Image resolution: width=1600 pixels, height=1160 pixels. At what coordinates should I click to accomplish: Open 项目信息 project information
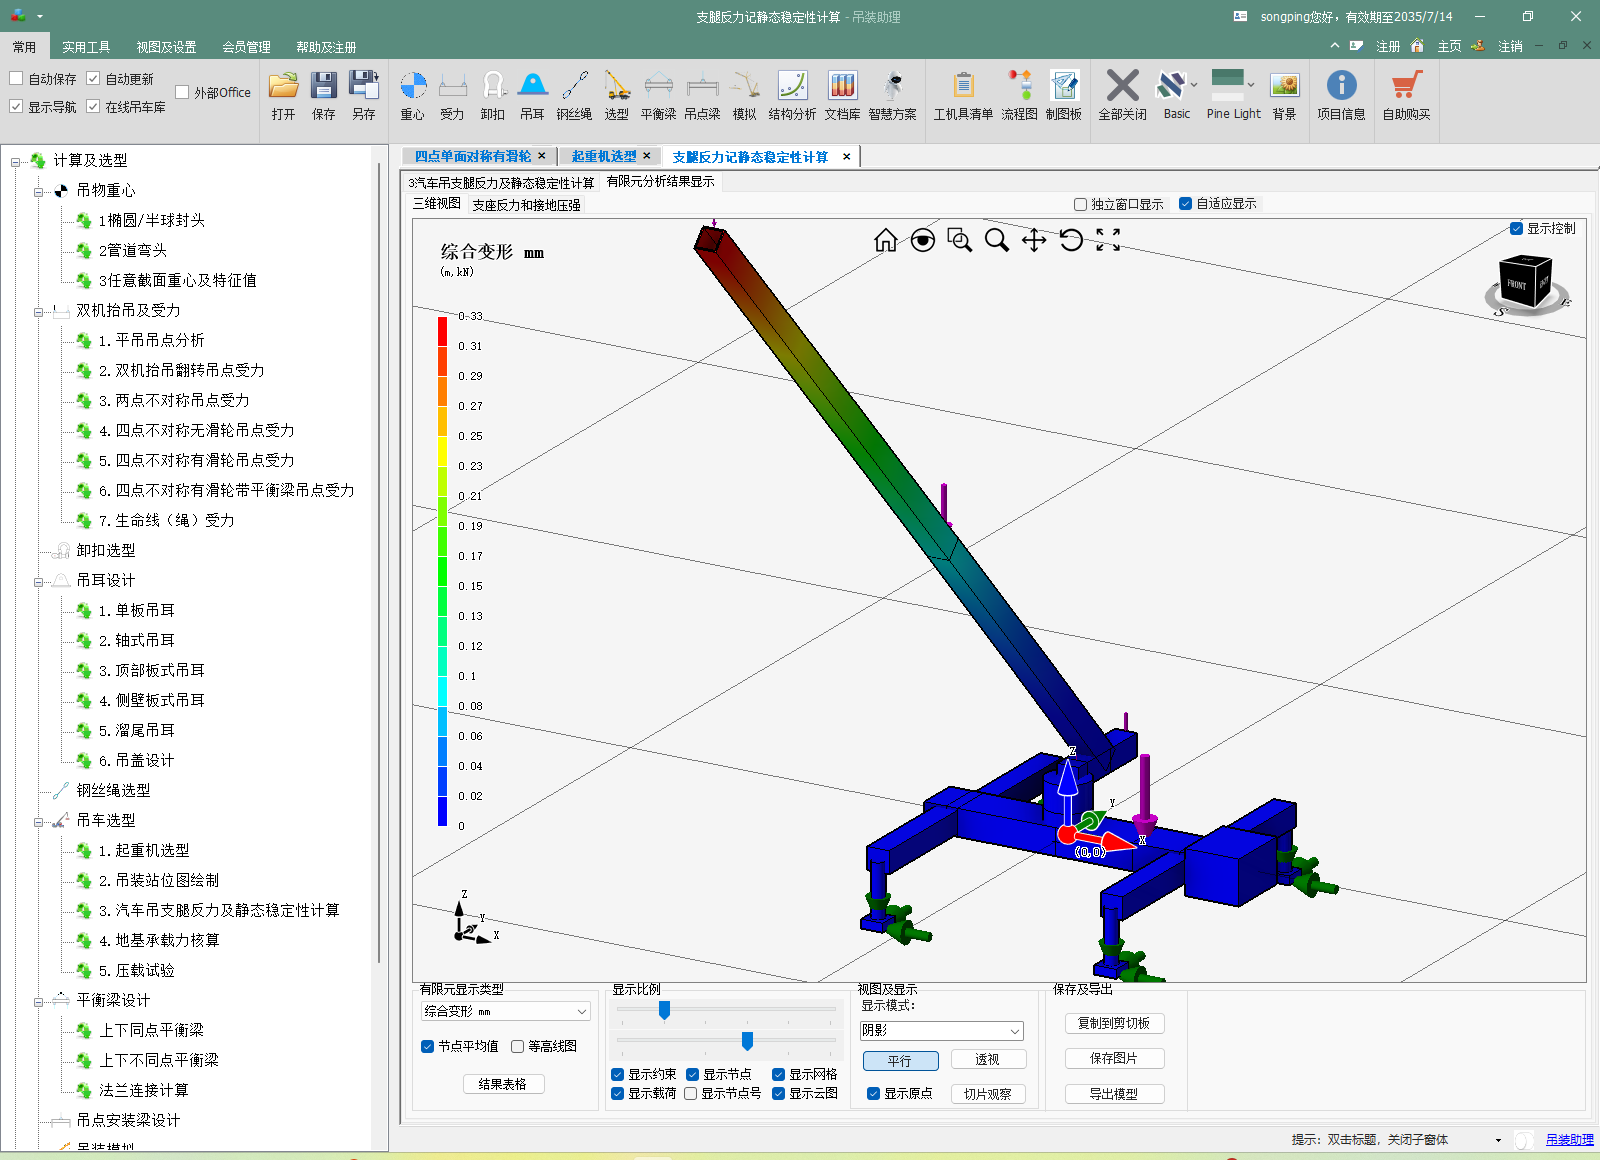(x=1341, y=96)
